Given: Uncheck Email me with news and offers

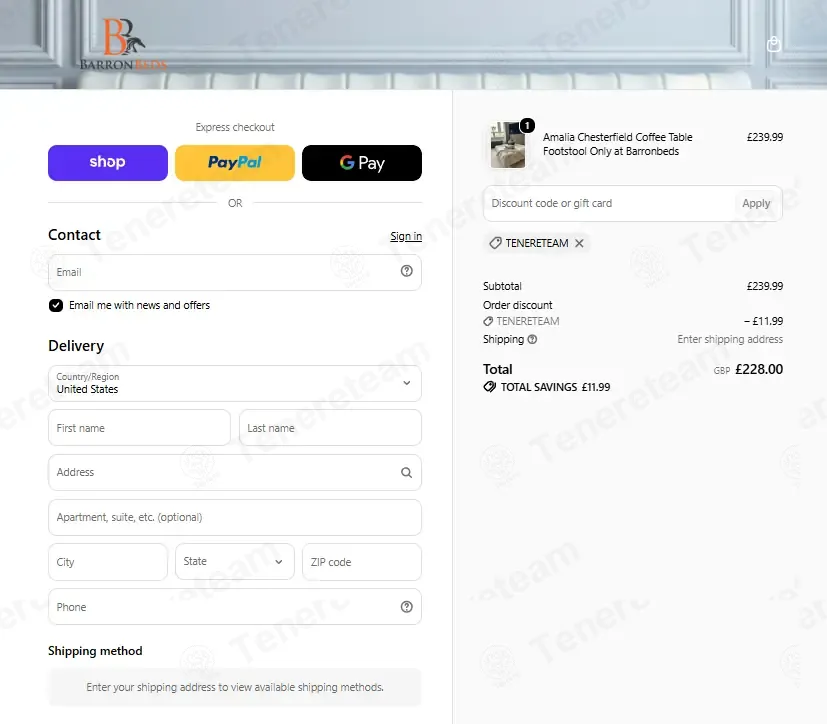Looking at the screenshot, I should tap(56, 305).
